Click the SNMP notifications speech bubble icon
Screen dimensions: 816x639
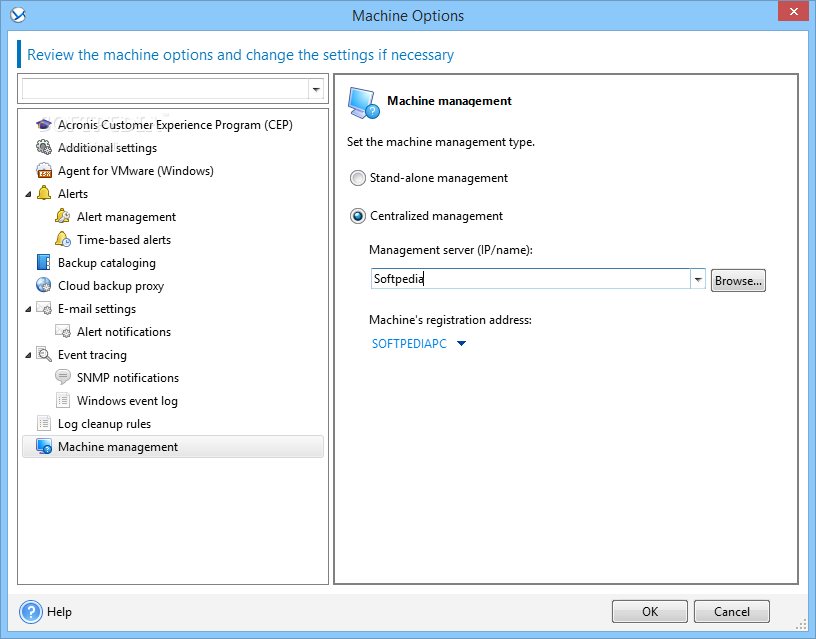coord(62,377)
